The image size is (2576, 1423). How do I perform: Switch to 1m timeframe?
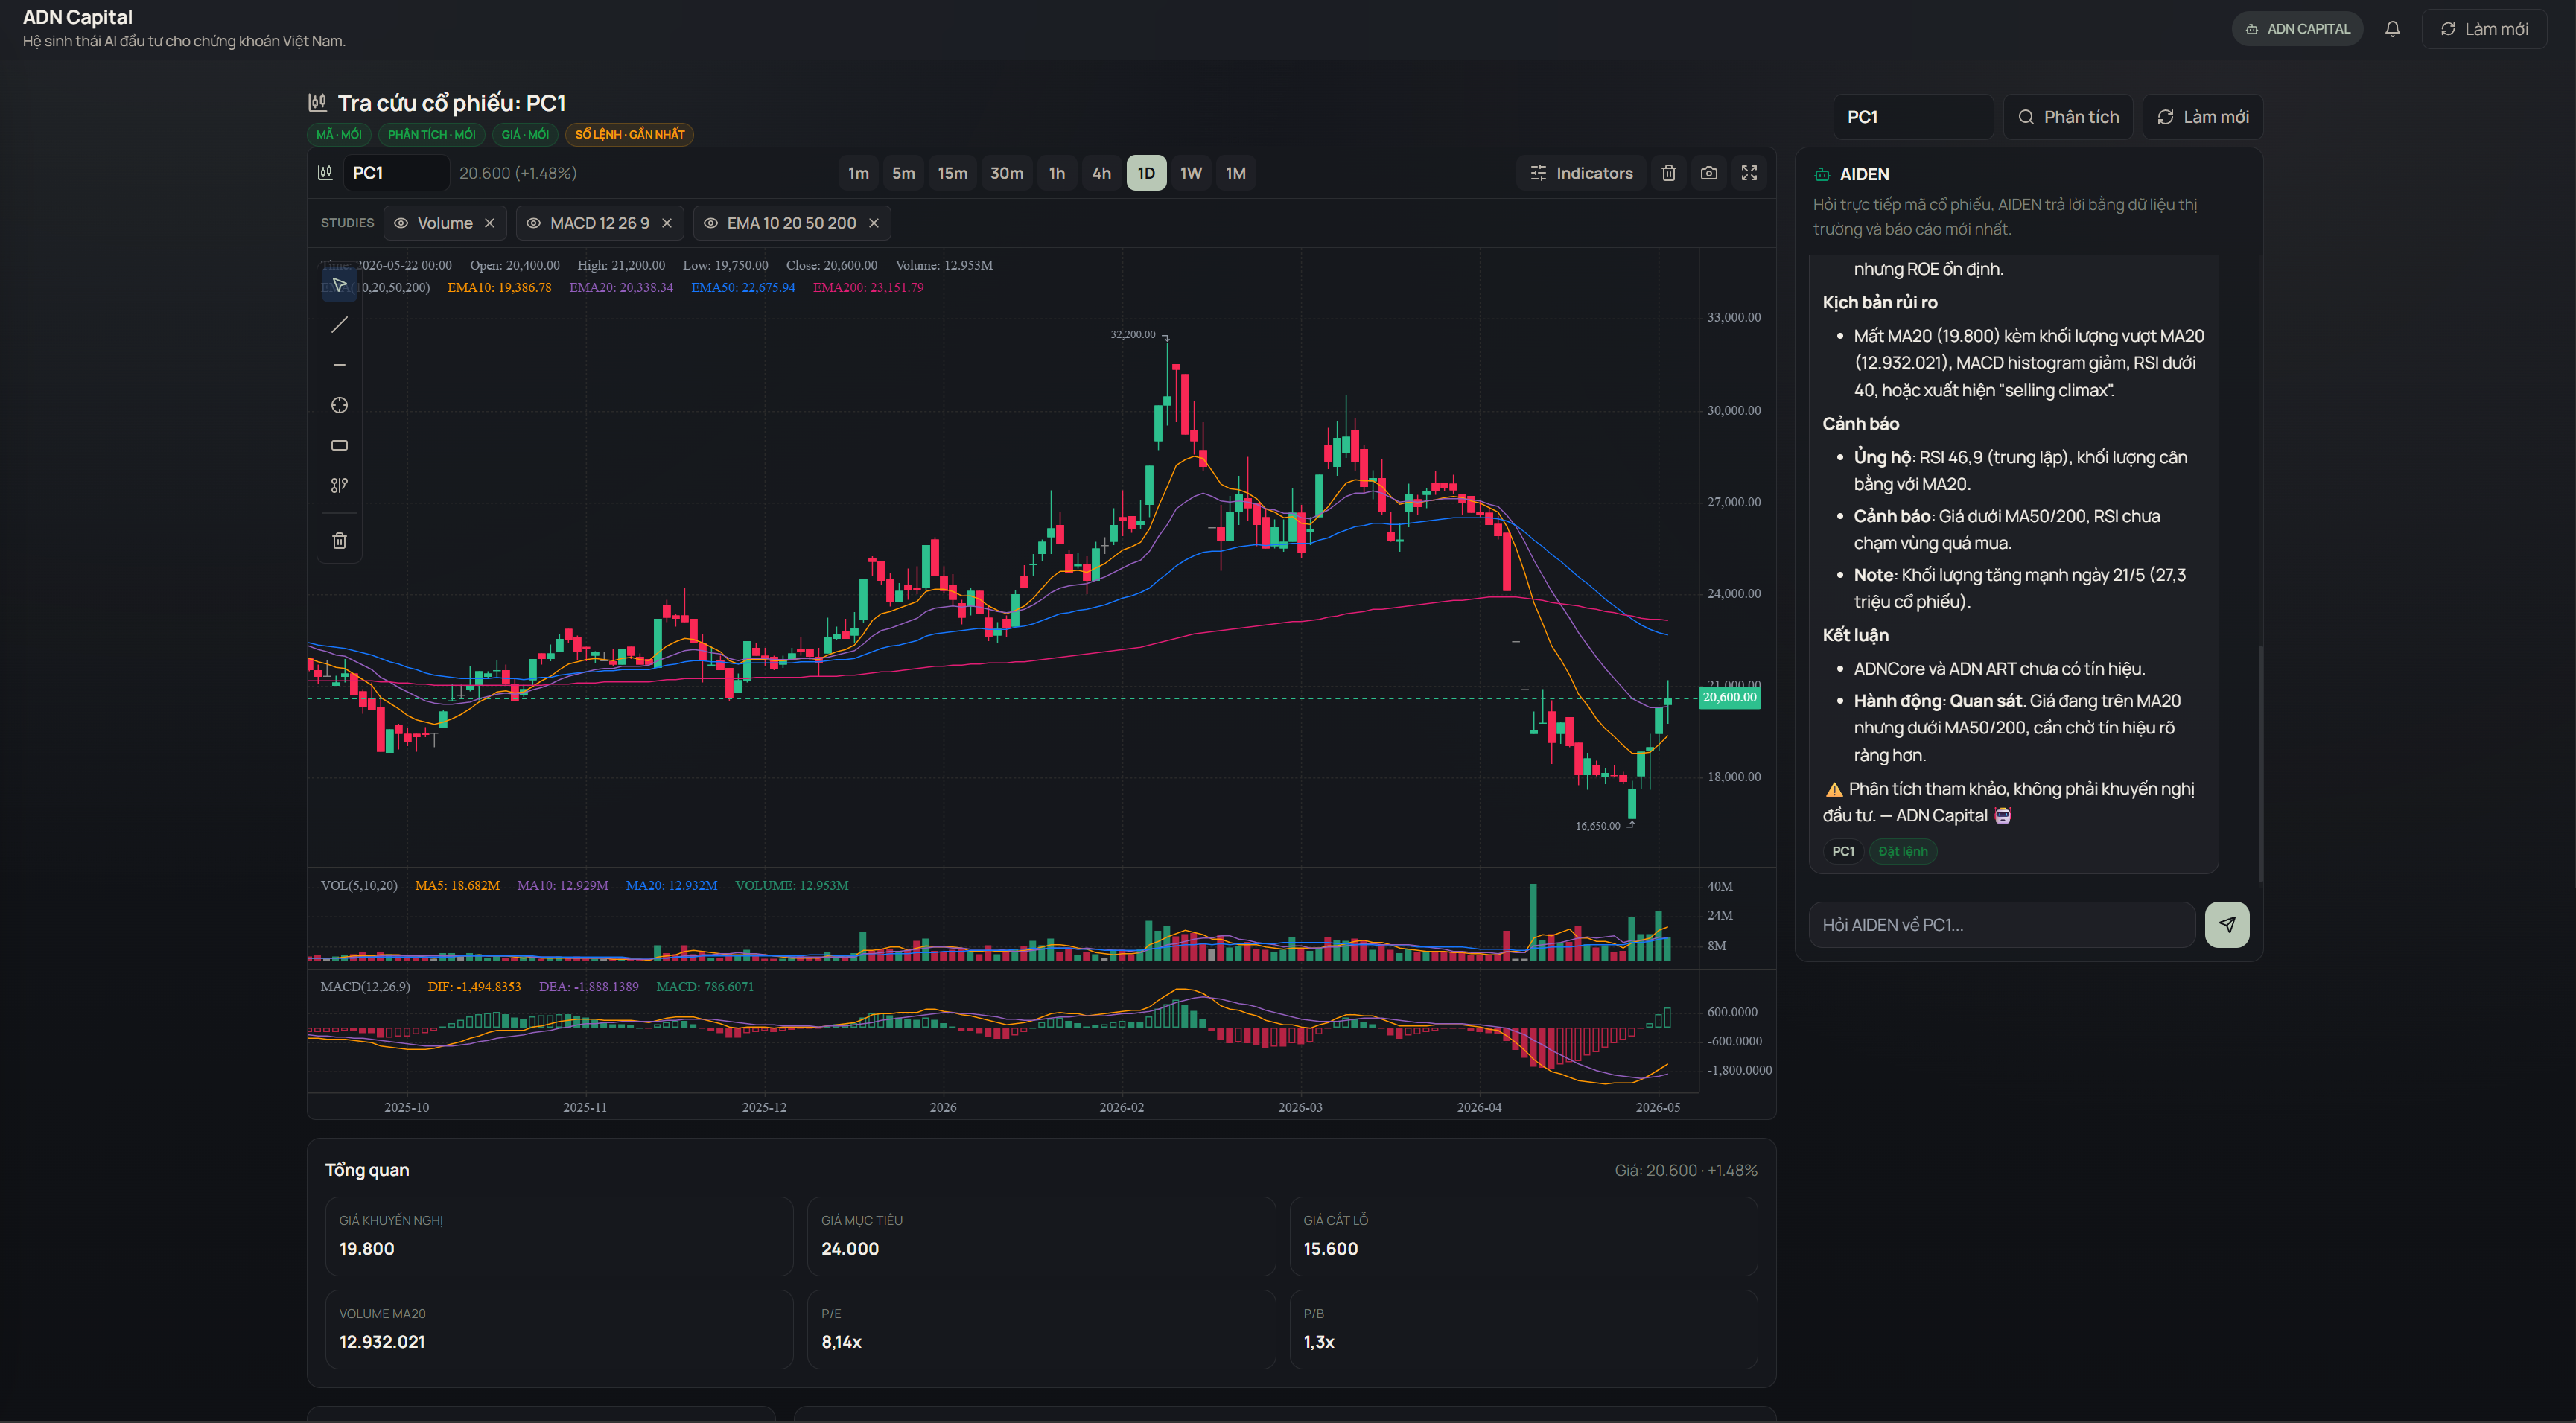858,173
